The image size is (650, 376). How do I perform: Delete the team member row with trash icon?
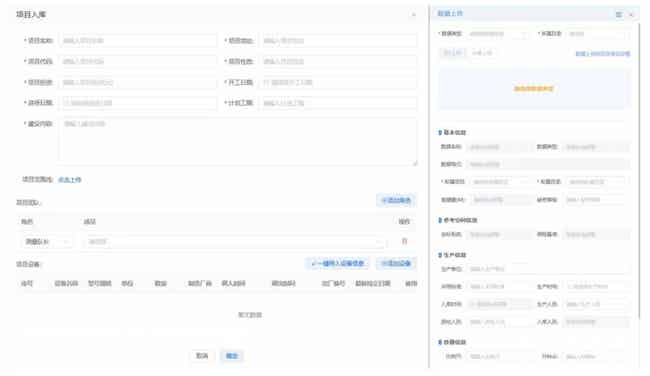404,241
